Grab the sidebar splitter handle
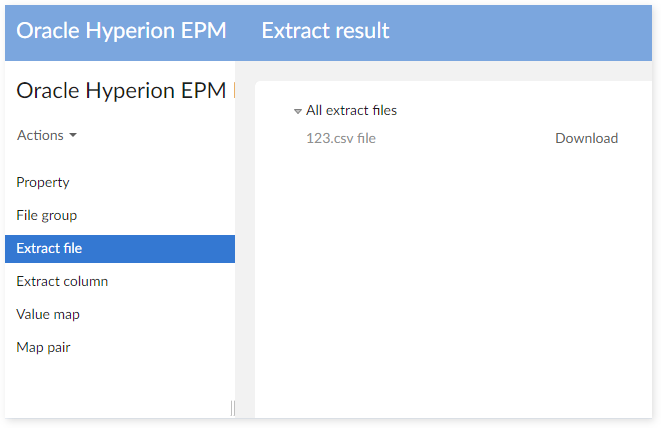This screenshot has height=428, width=661. tap(233, 407)
